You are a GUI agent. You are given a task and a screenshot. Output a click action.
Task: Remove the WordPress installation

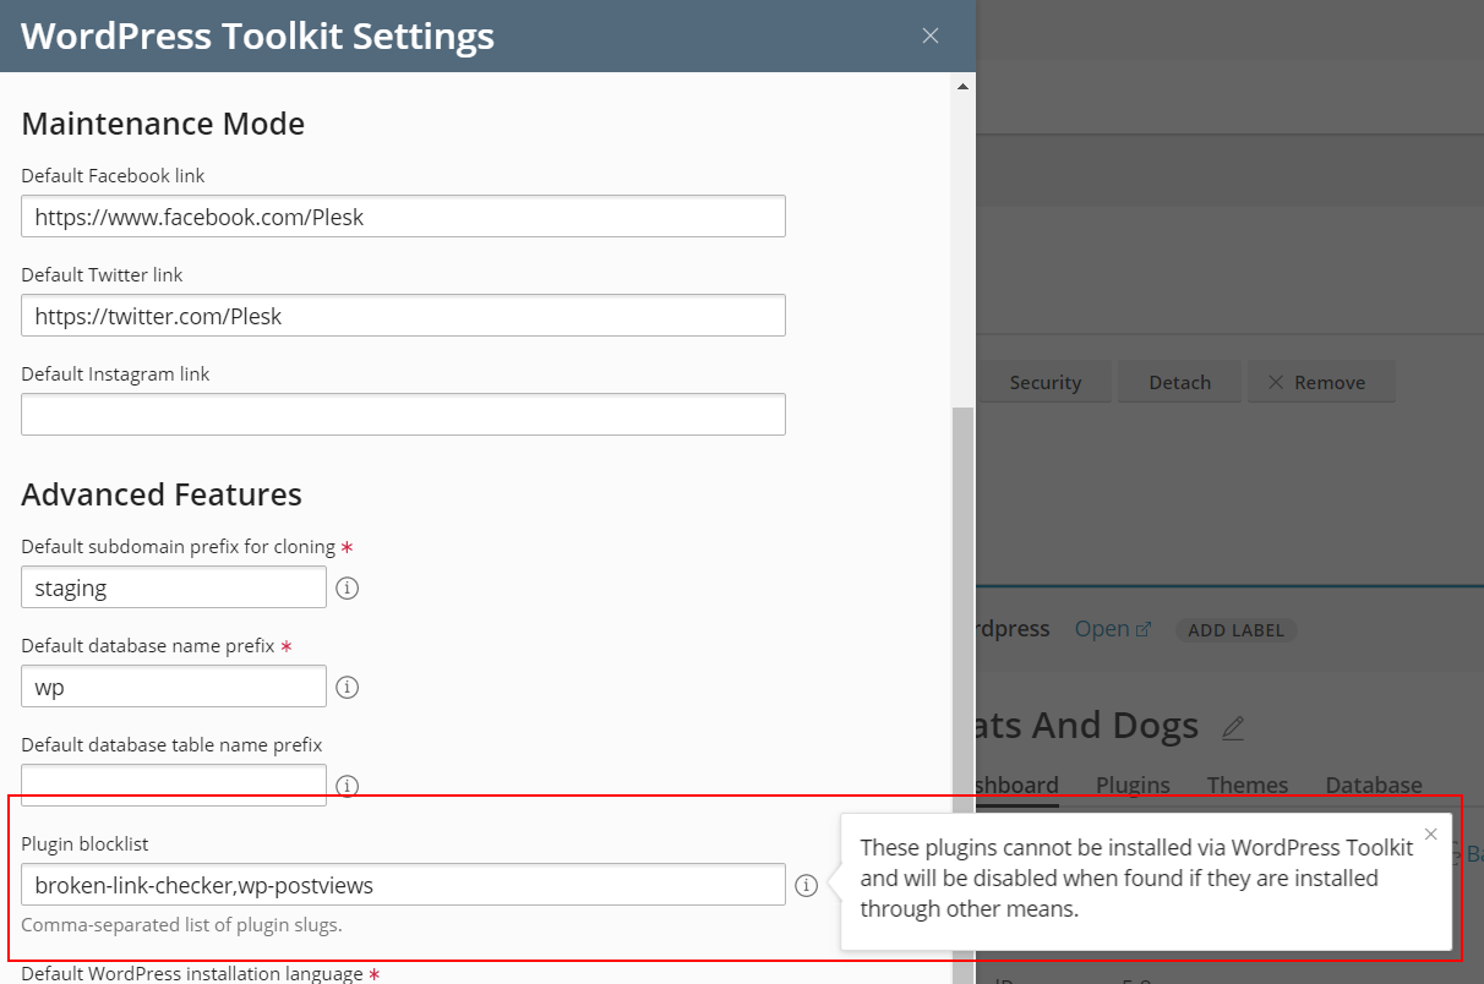tap(1322, 382)
